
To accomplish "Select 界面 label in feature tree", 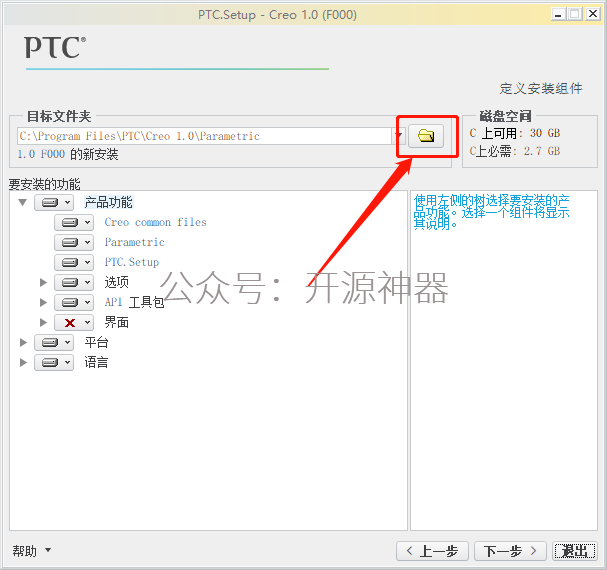I will (117, 322).
